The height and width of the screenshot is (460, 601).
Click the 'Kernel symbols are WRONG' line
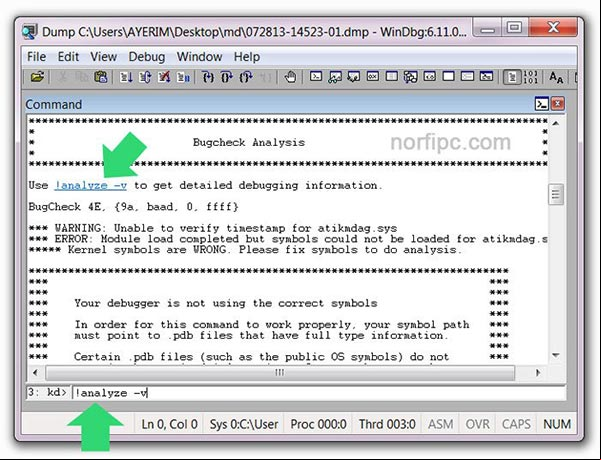coord(245,250)
